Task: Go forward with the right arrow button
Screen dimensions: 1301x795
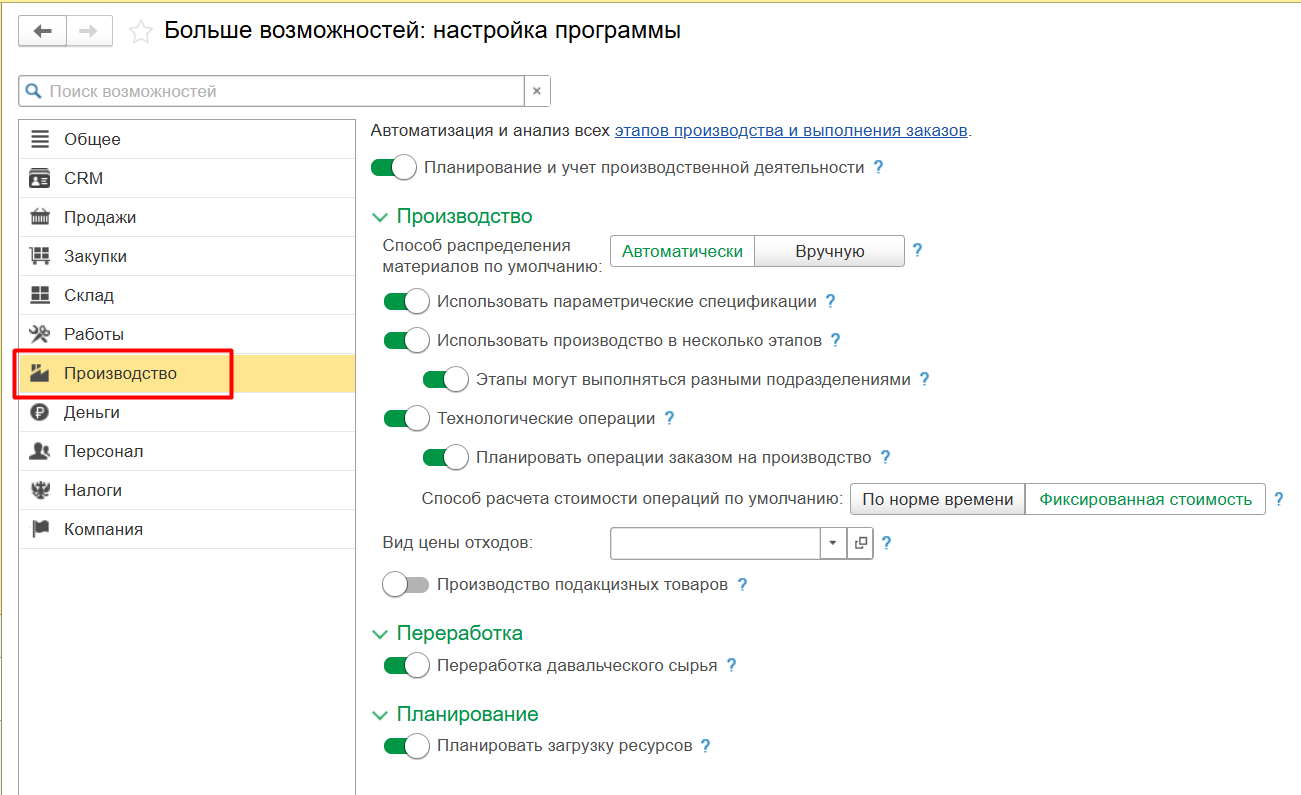Action: point(89,32)
